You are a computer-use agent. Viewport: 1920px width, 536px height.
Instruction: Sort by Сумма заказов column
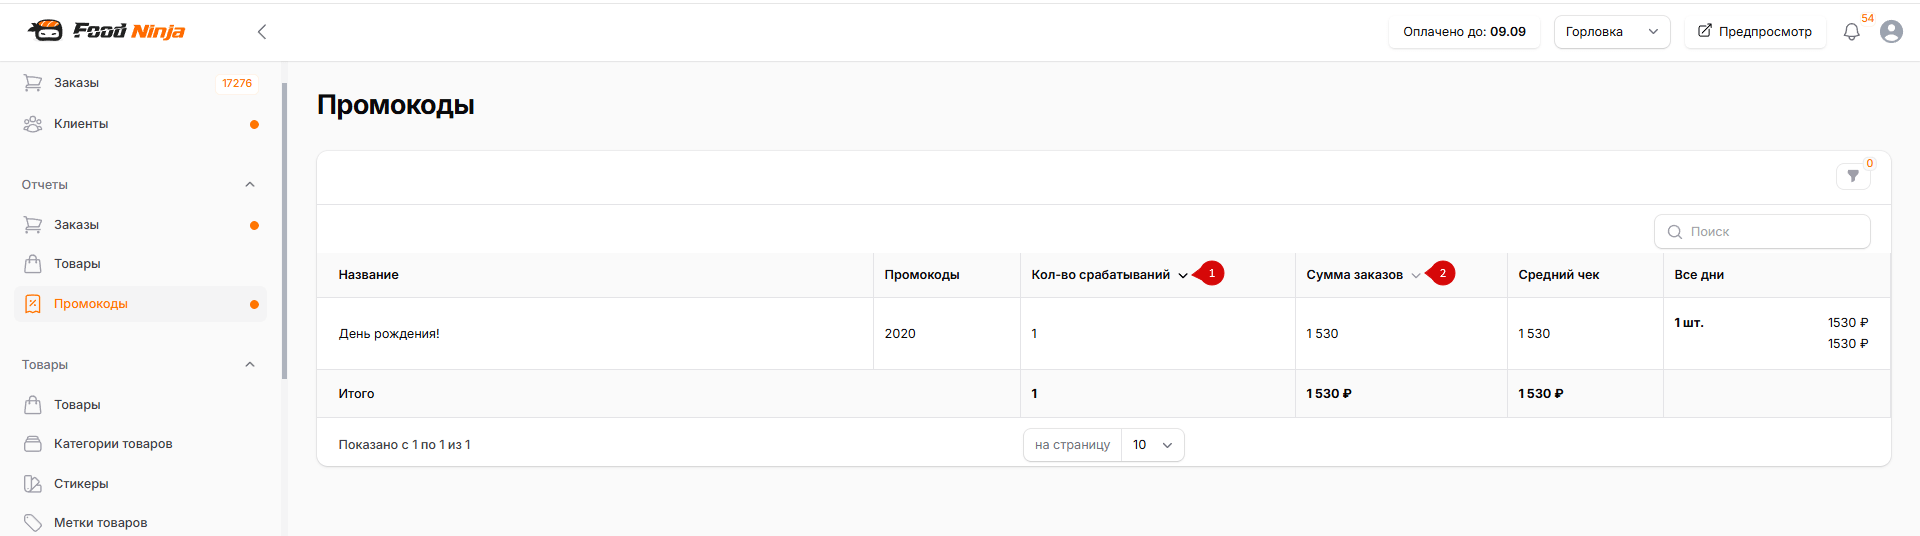tap(1363, 275)
